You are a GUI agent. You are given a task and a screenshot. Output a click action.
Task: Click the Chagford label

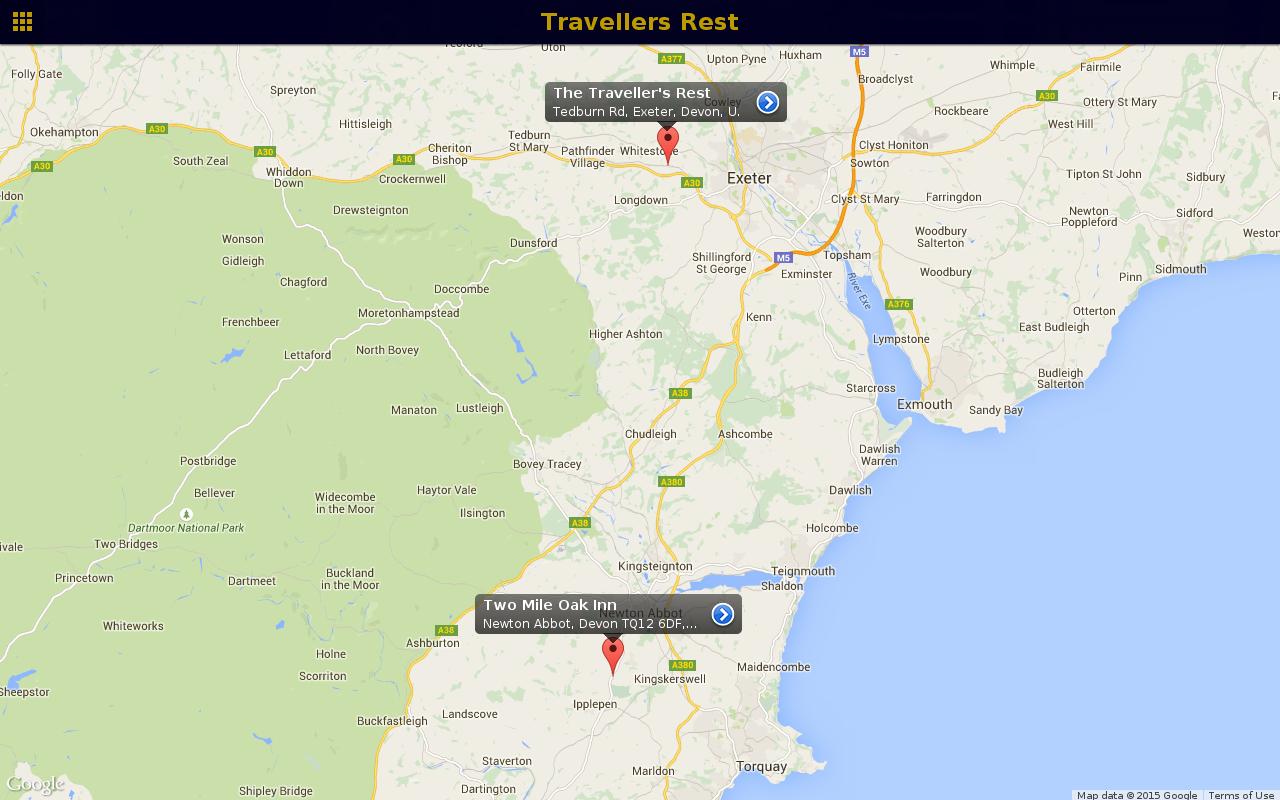(303, 282)
